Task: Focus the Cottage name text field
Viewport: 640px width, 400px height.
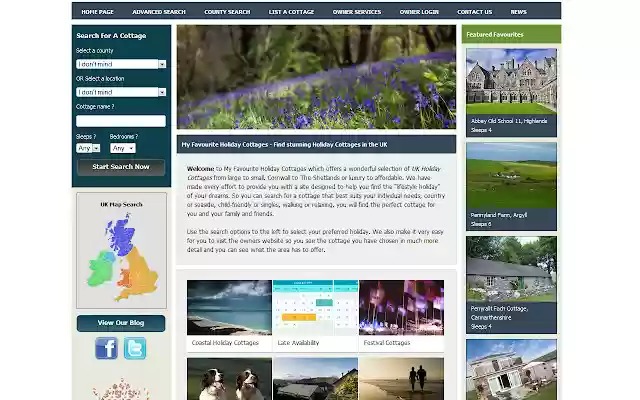Action: click(121, 121)
